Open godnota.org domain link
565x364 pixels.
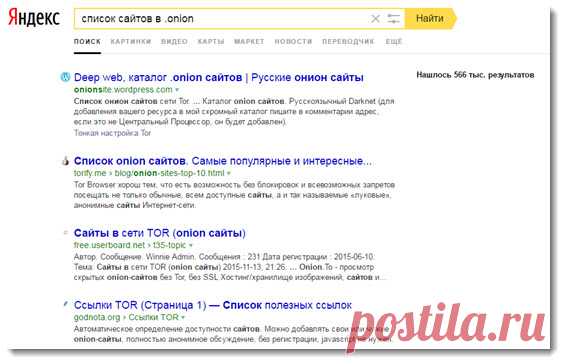(97, 318)
